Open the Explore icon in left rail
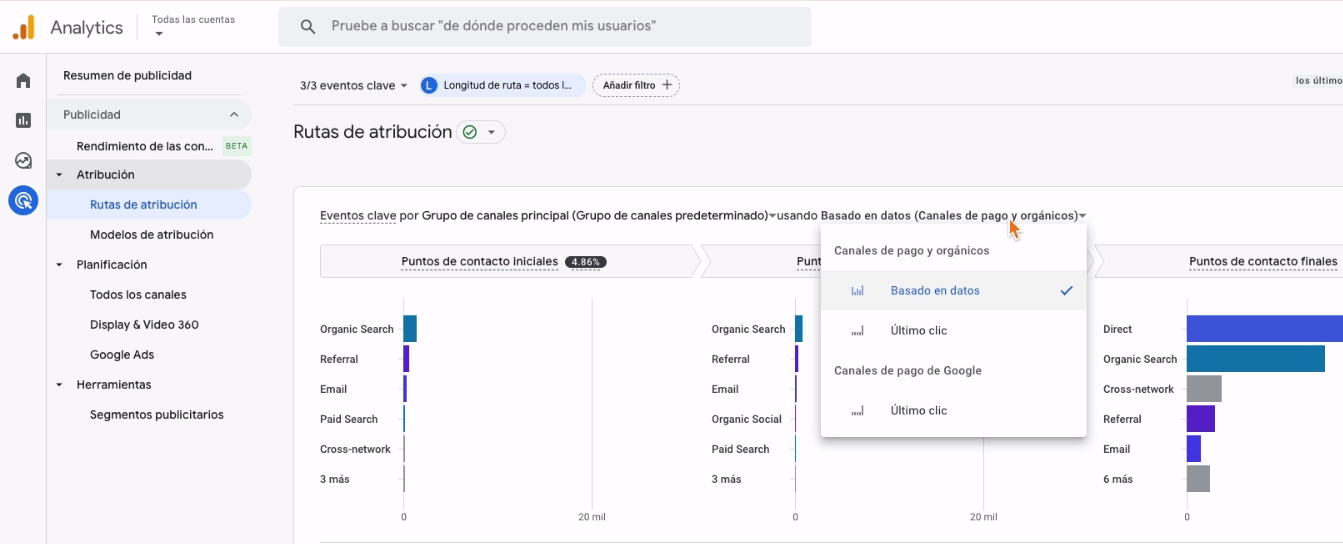 (23, 161)
